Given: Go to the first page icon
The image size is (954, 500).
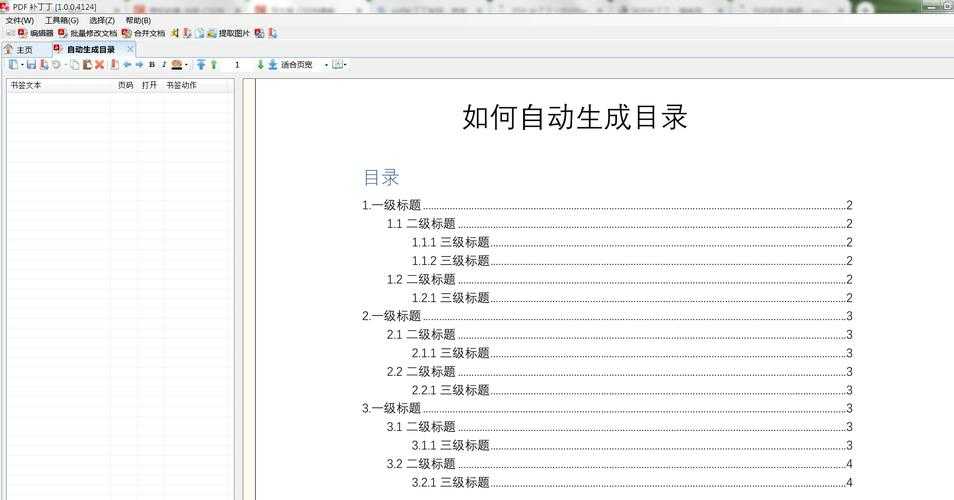Looking at the screenshot, I should pos(201,64).
